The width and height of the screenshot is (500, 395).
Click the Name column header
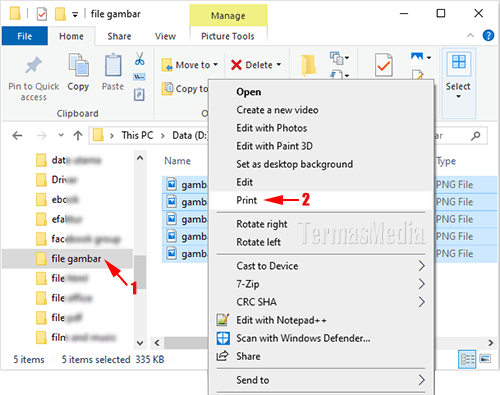[178, 161]
